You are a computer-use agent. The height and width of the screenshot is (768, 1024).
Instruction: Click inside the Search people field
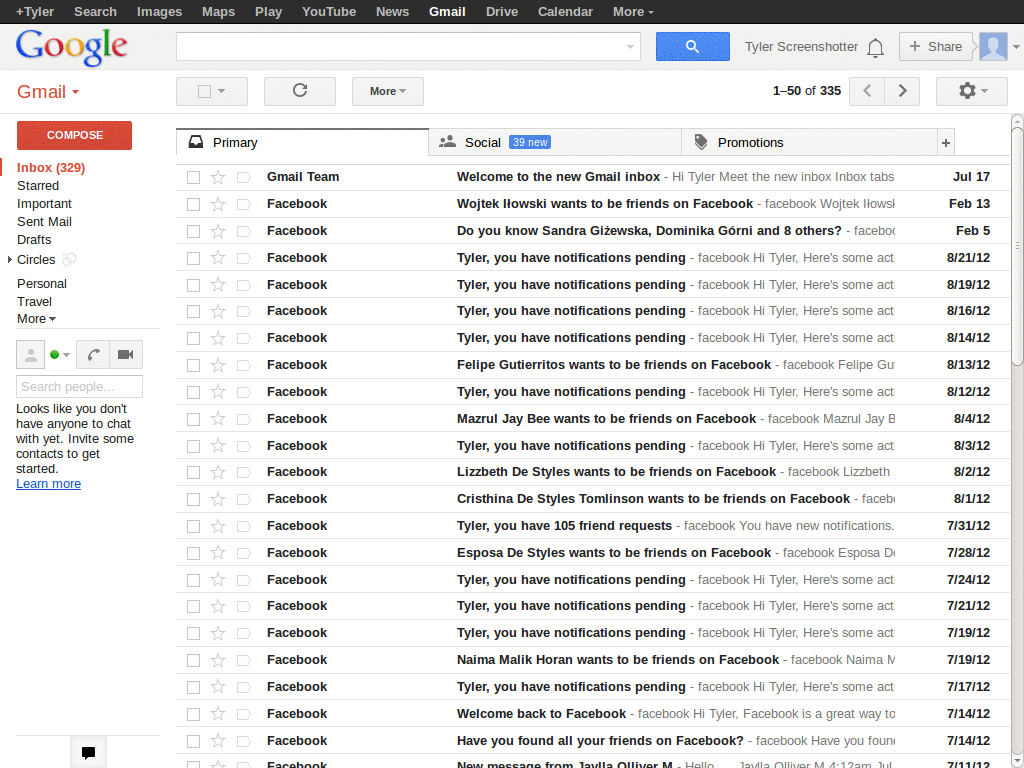79,386
